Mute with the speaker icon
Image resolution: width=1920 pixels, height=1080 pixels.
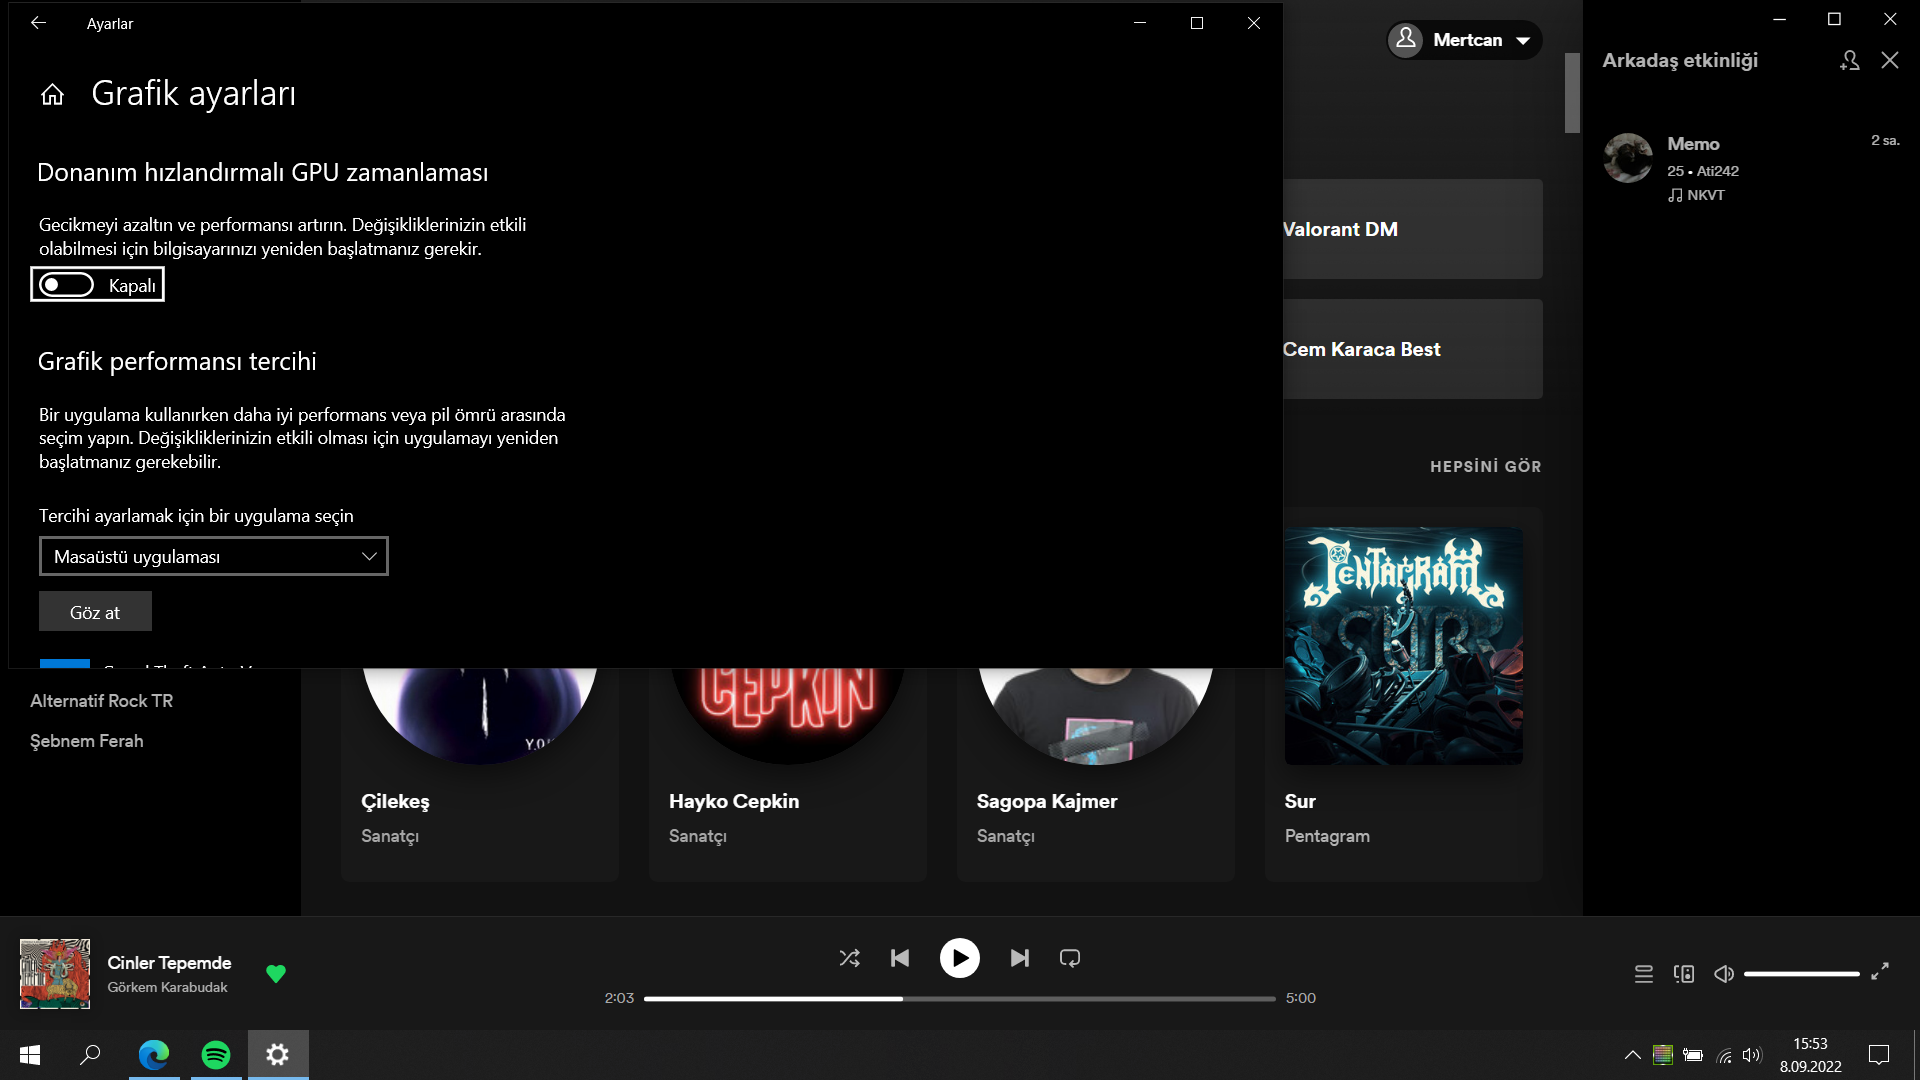coord(1724,973)
